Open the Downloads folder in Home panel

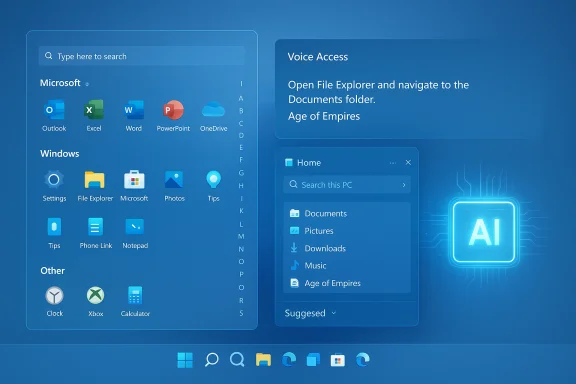click(347, 248)
